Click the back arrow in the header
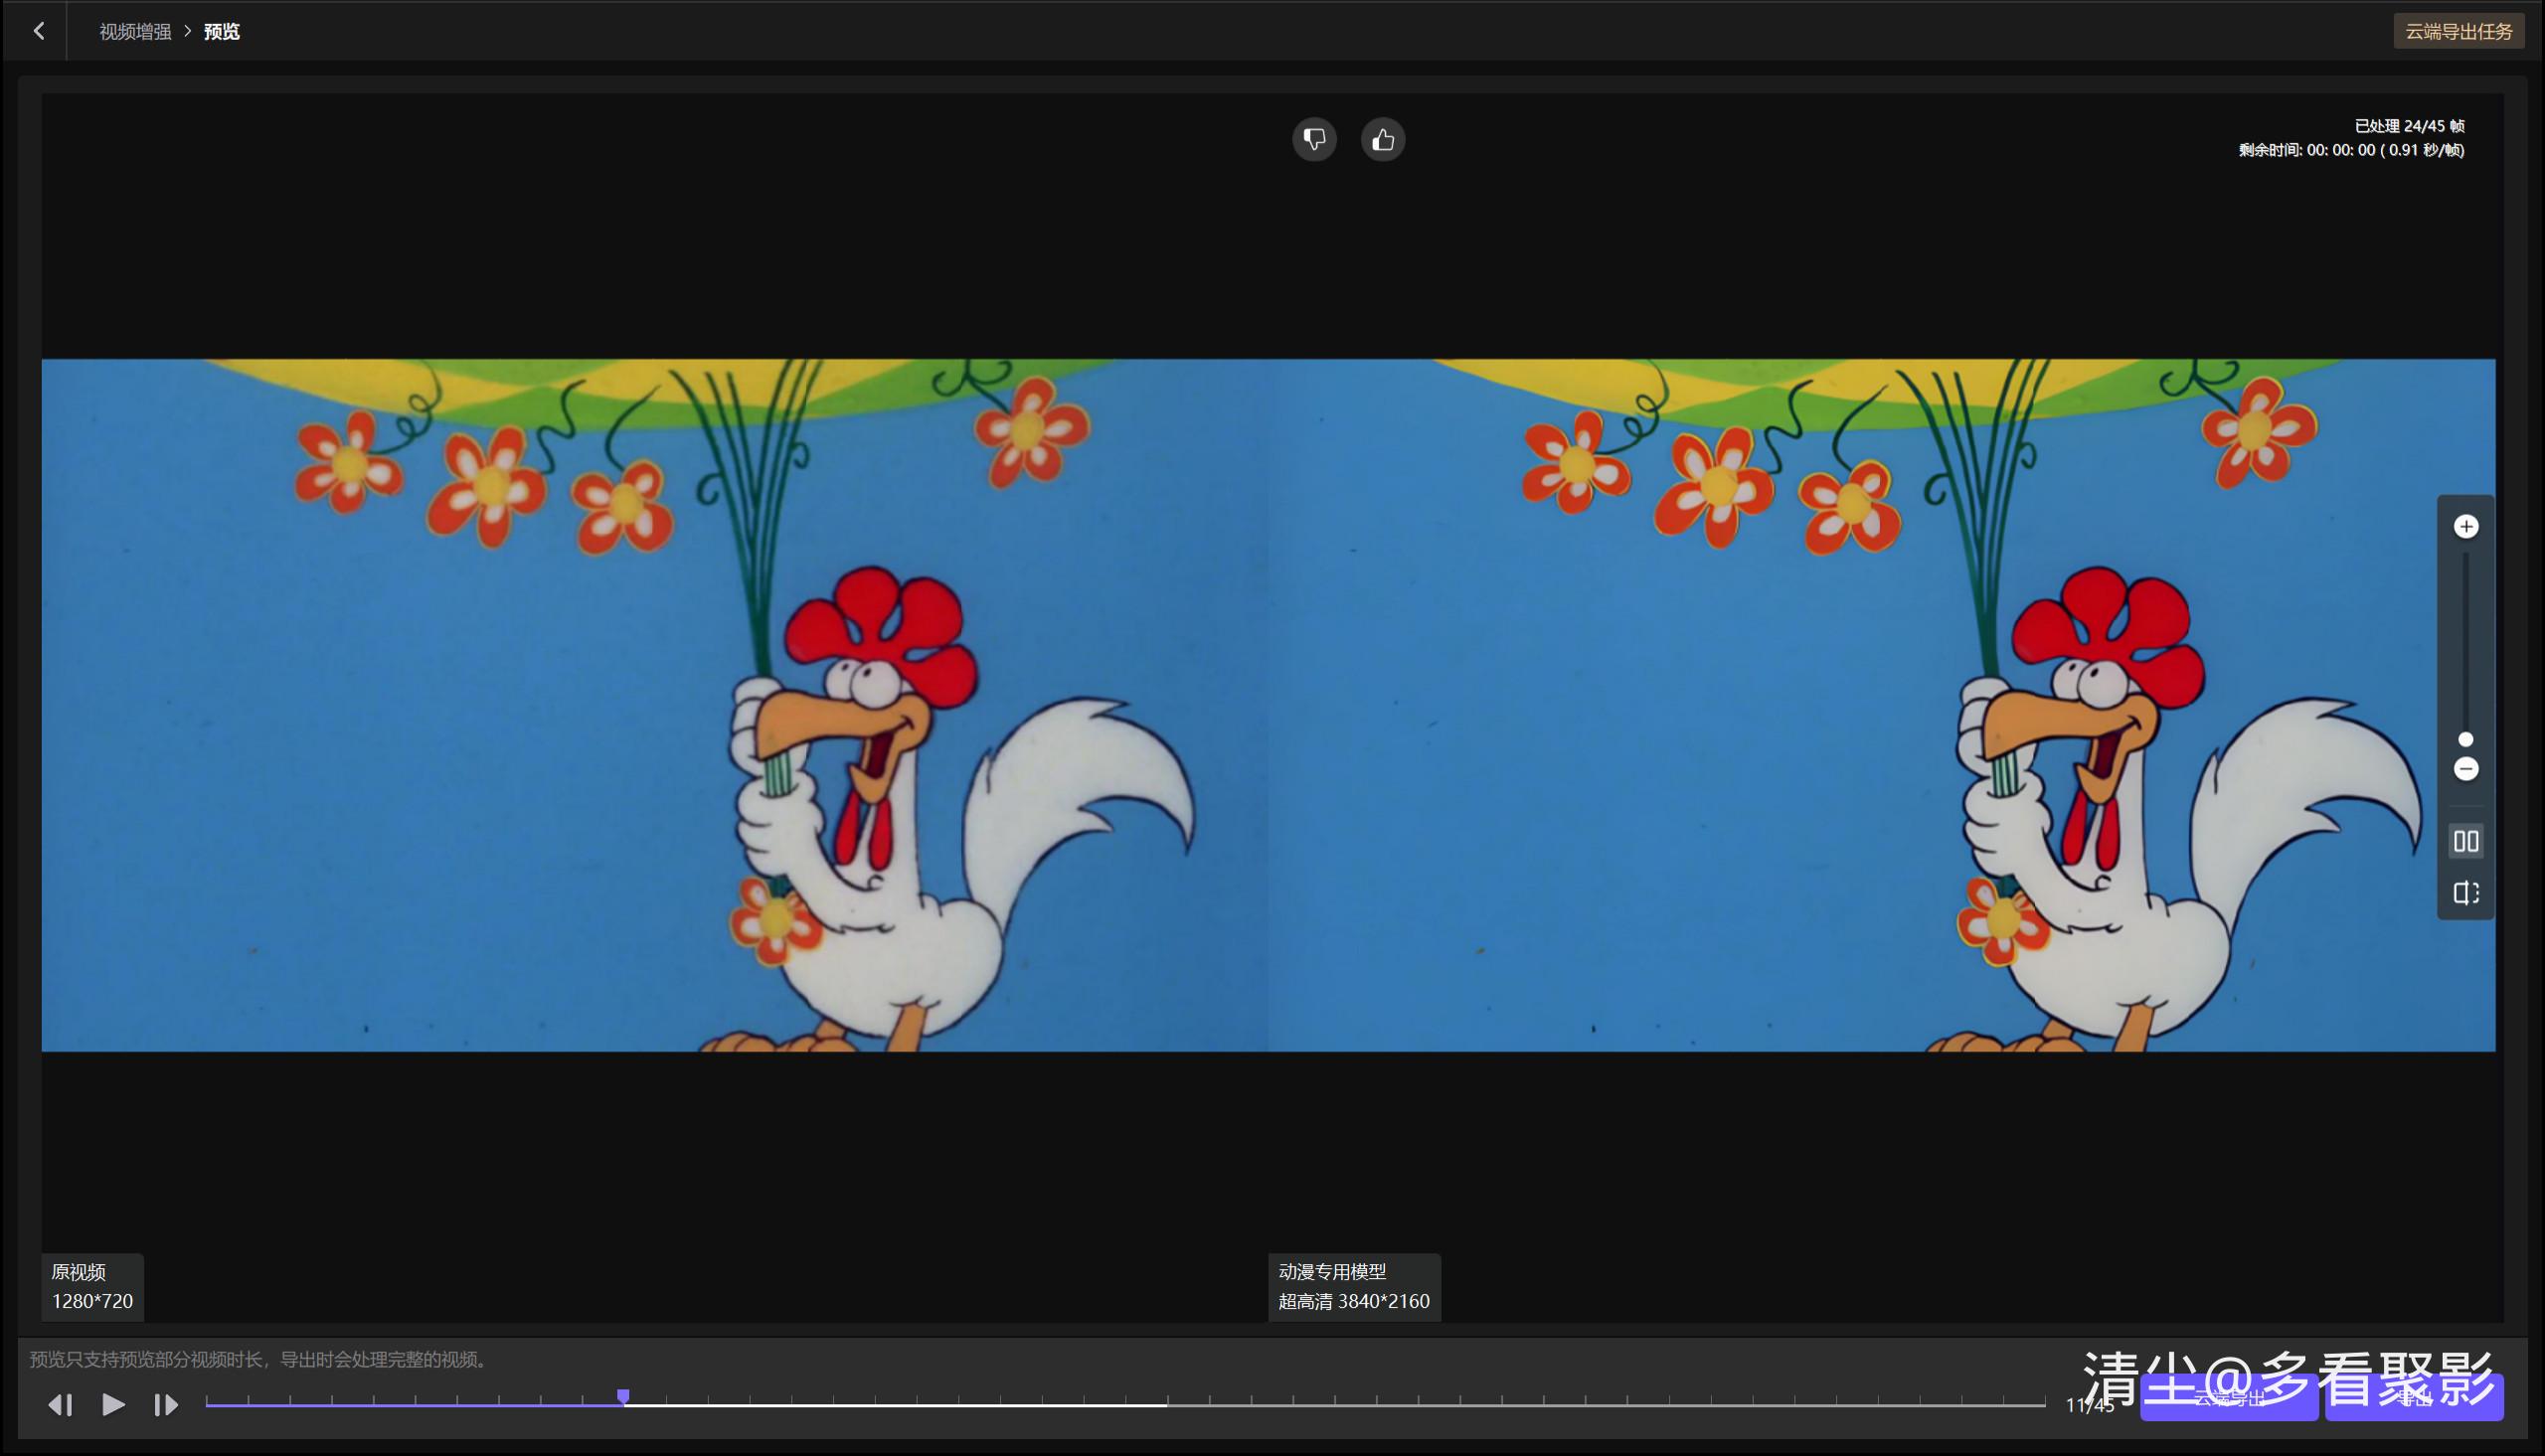This screenshot has width=2545, height=1456. click(x=38, y=31)
